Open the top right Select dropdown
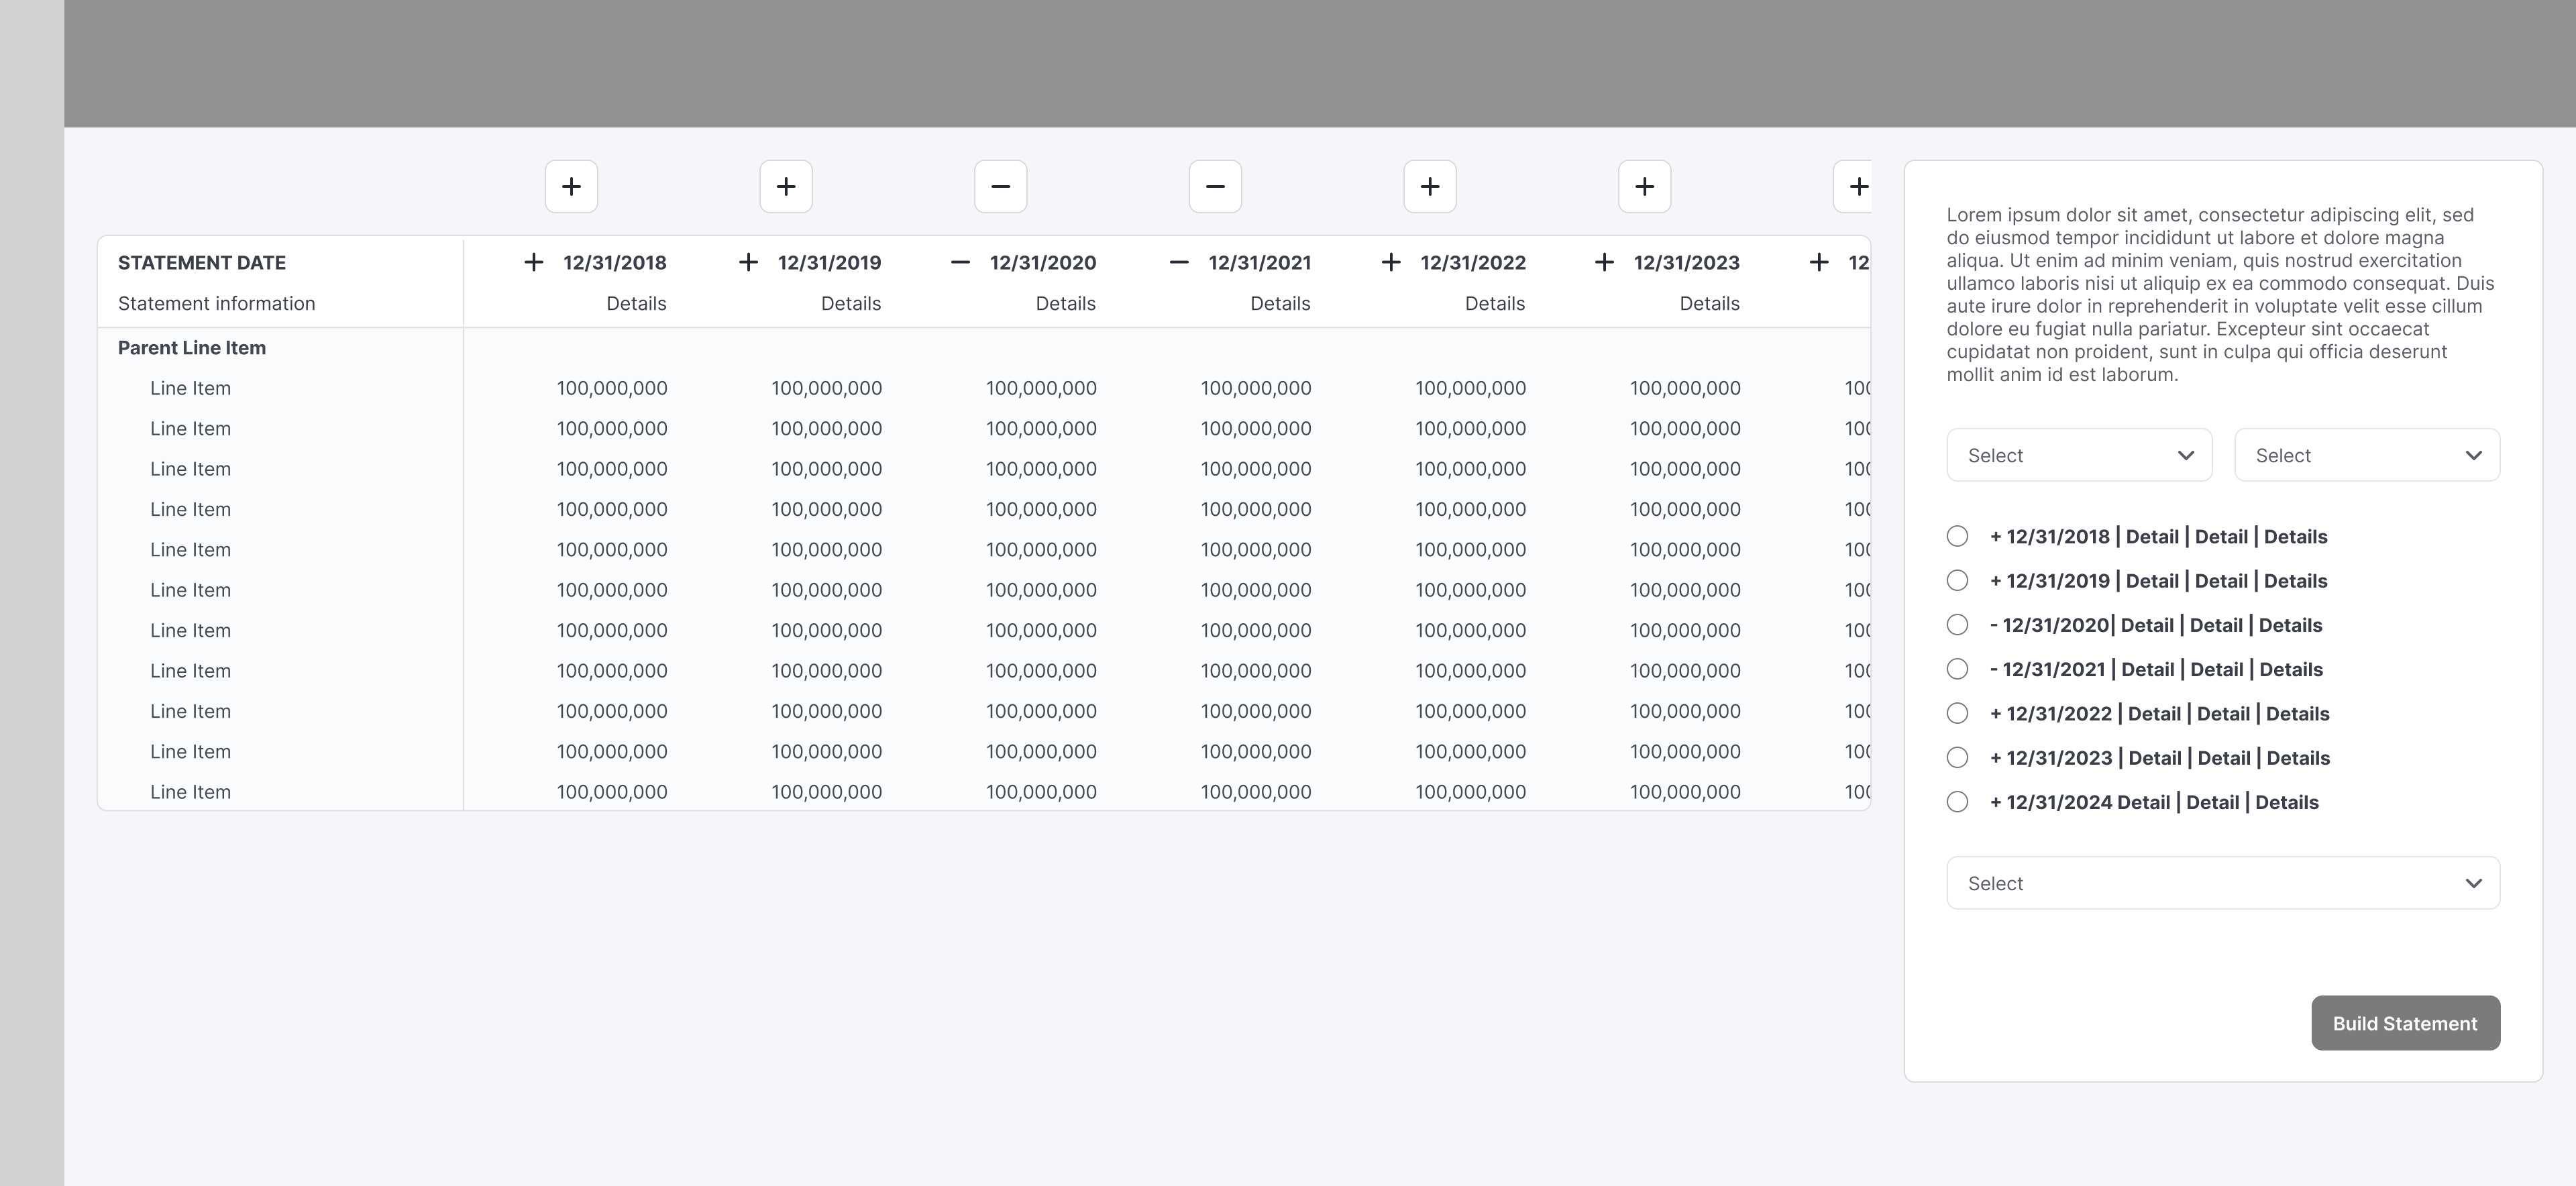The width and height of the screenshot is (2576, 1186). pos(2366,455)
